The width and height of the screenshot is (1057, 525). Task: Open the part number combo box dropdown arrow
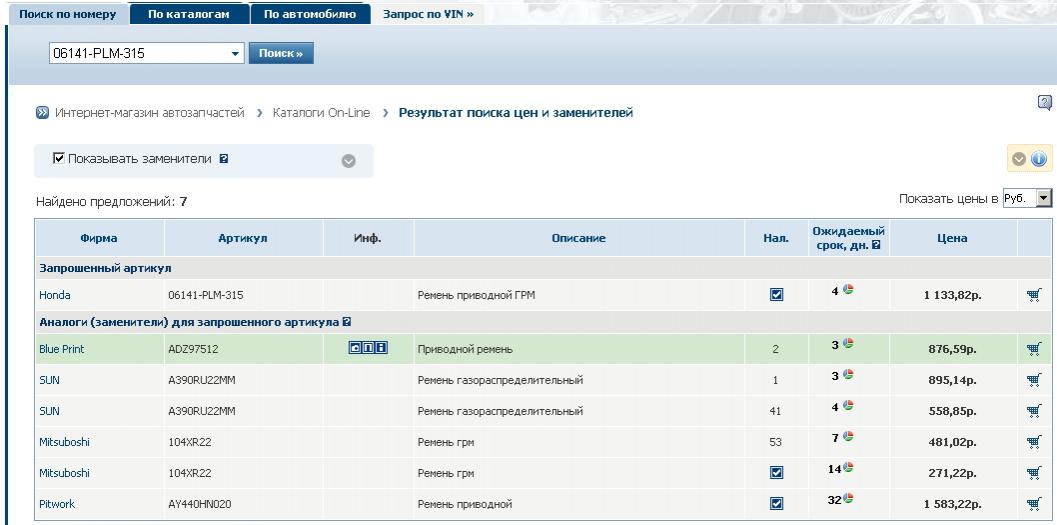[235, 53]
